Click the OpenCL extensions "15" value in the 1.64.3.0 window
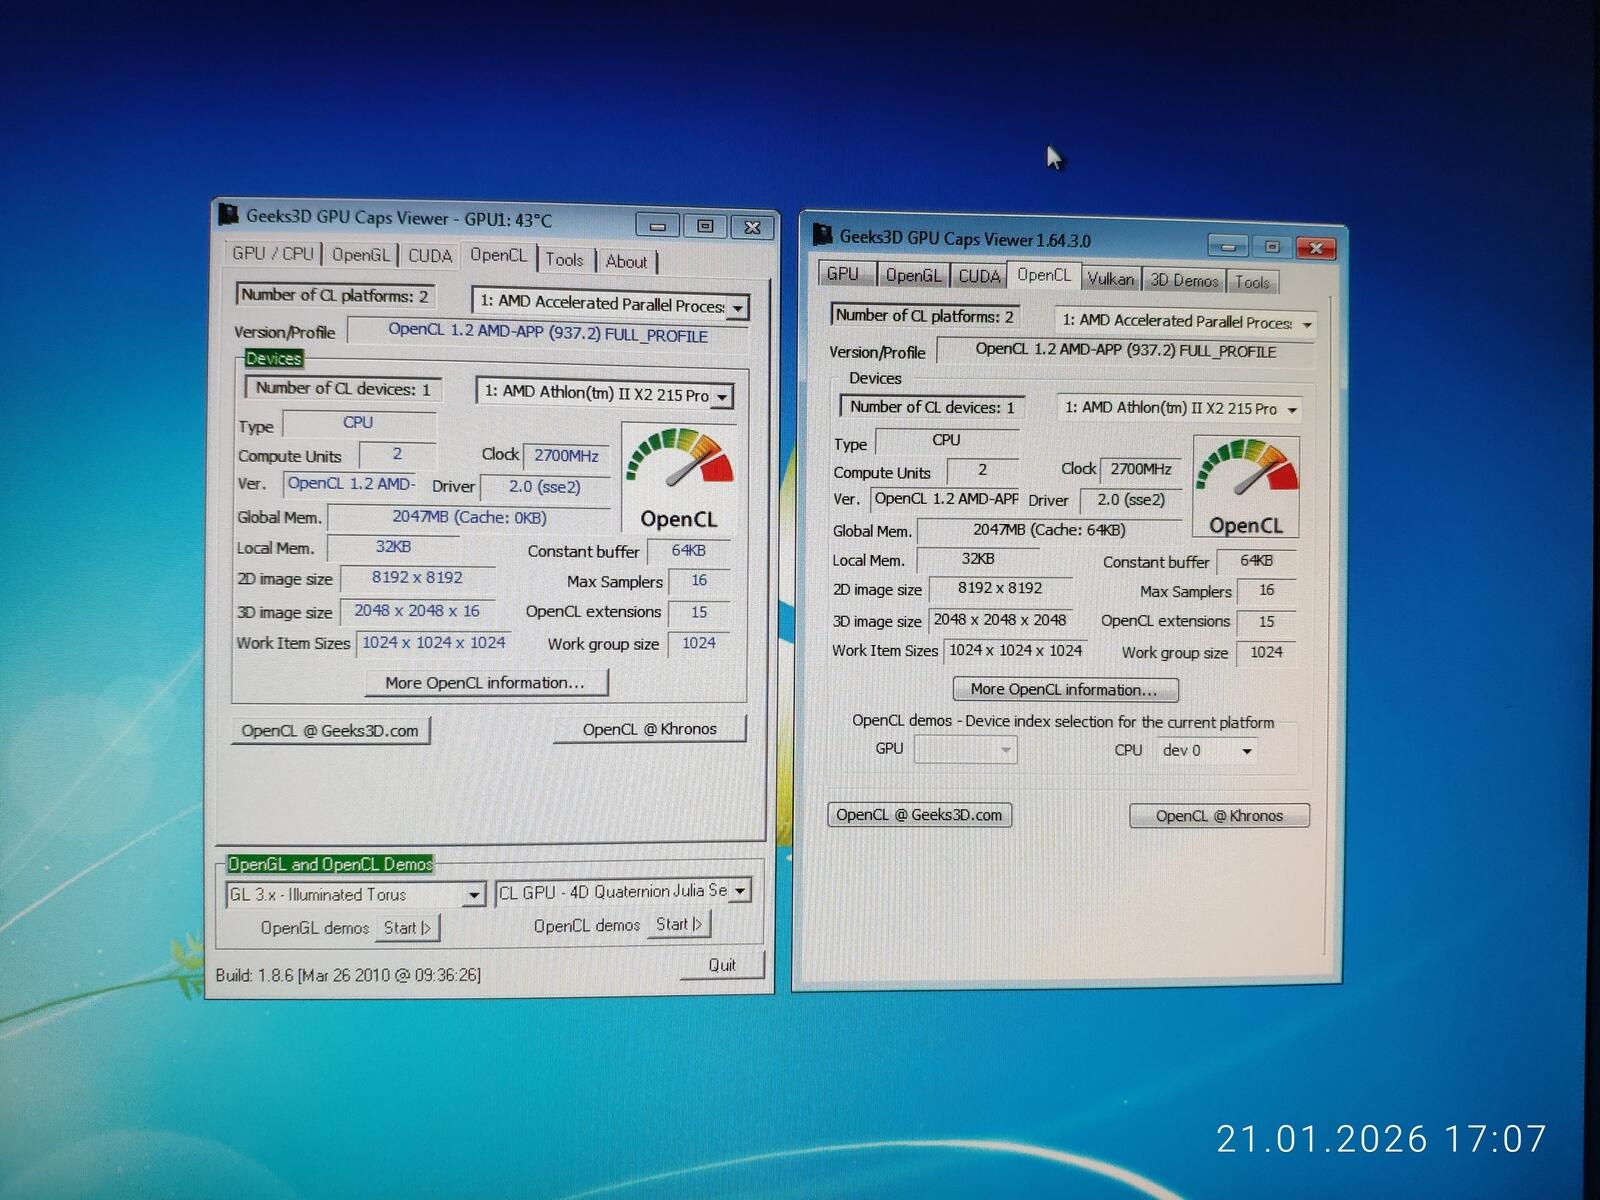Image resolution: width=1600 pixels, height=1200 pixels. tap(1266, 622)
